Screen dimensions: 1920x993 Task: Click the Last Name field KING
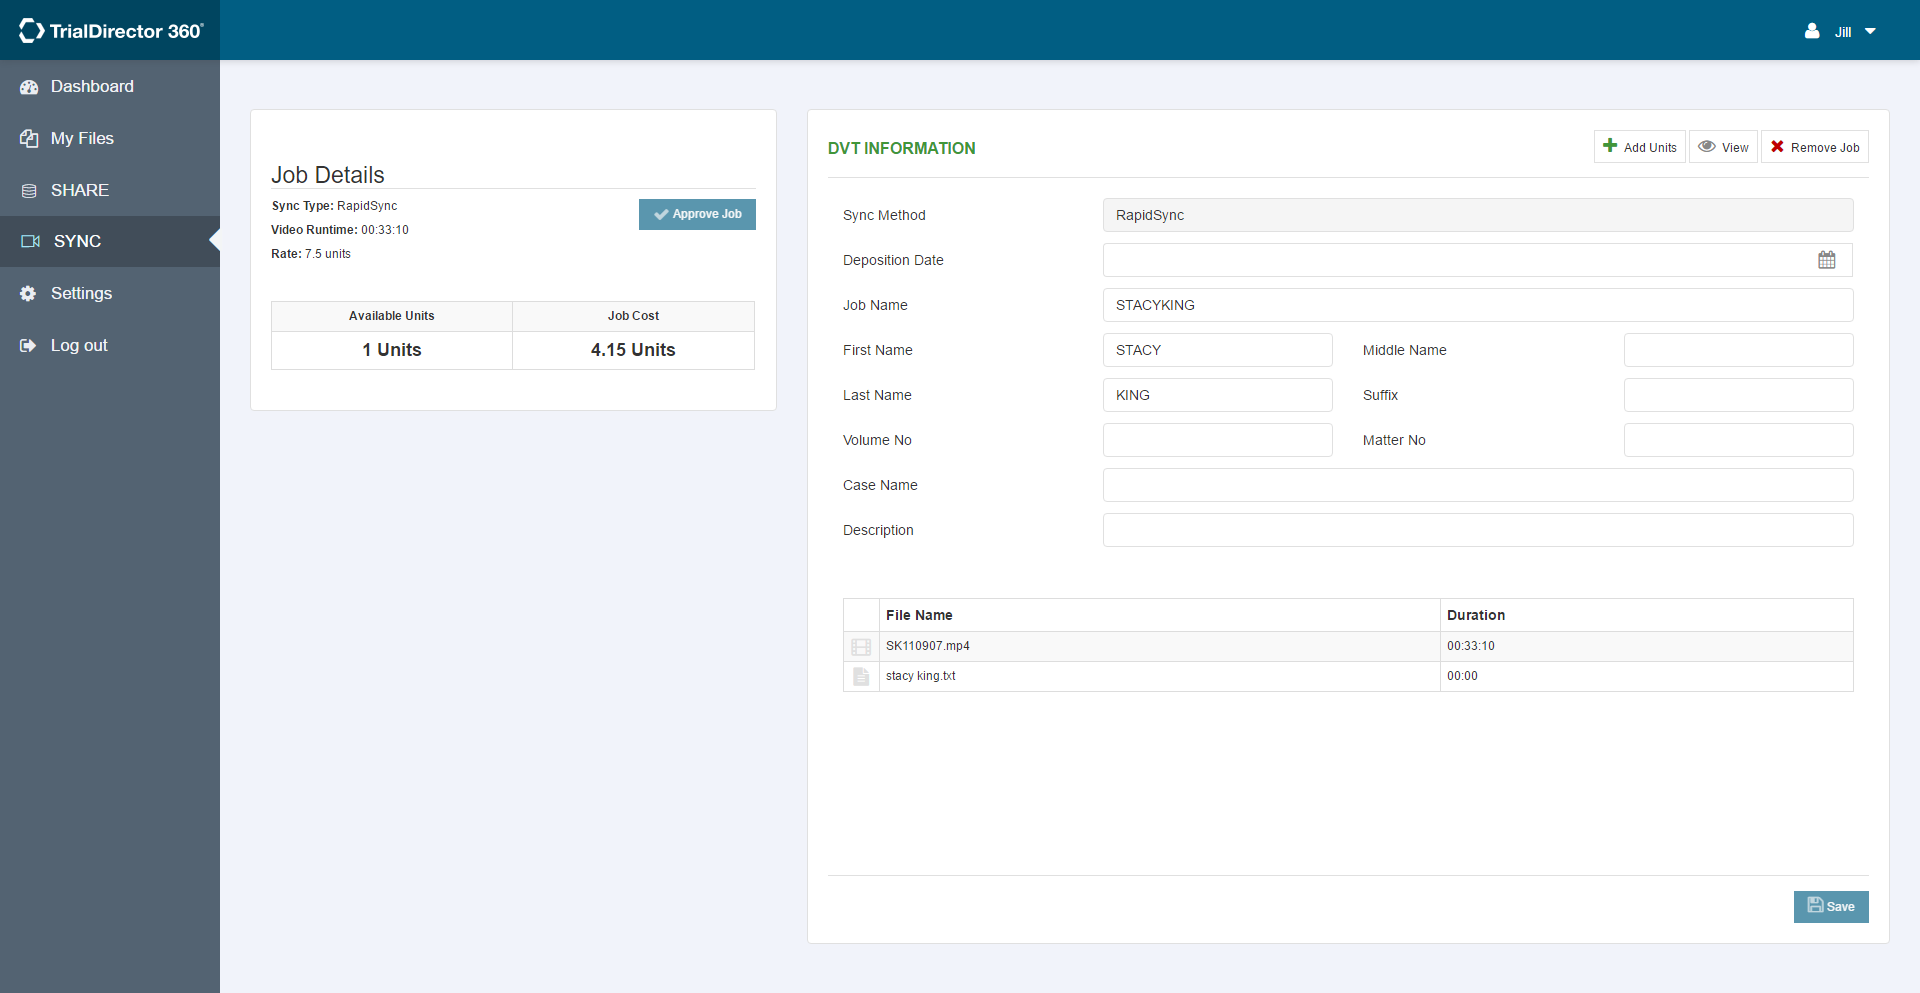click(x=1218, y=395)
